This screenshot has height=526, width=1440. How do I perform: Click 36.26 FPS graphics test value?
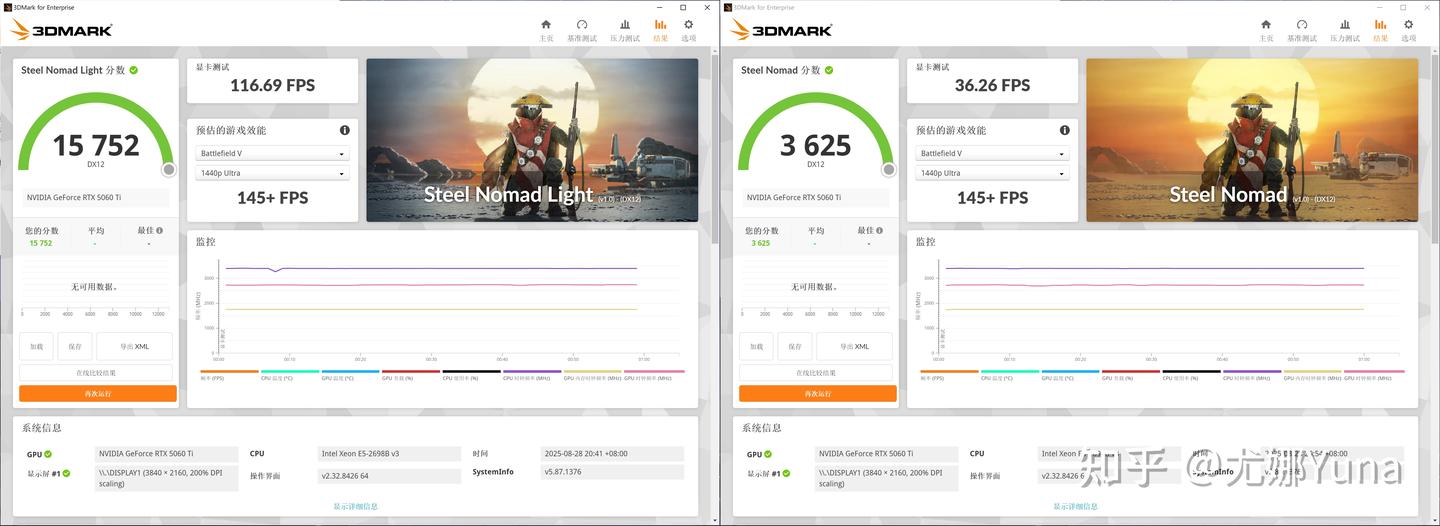pos(993,86)
